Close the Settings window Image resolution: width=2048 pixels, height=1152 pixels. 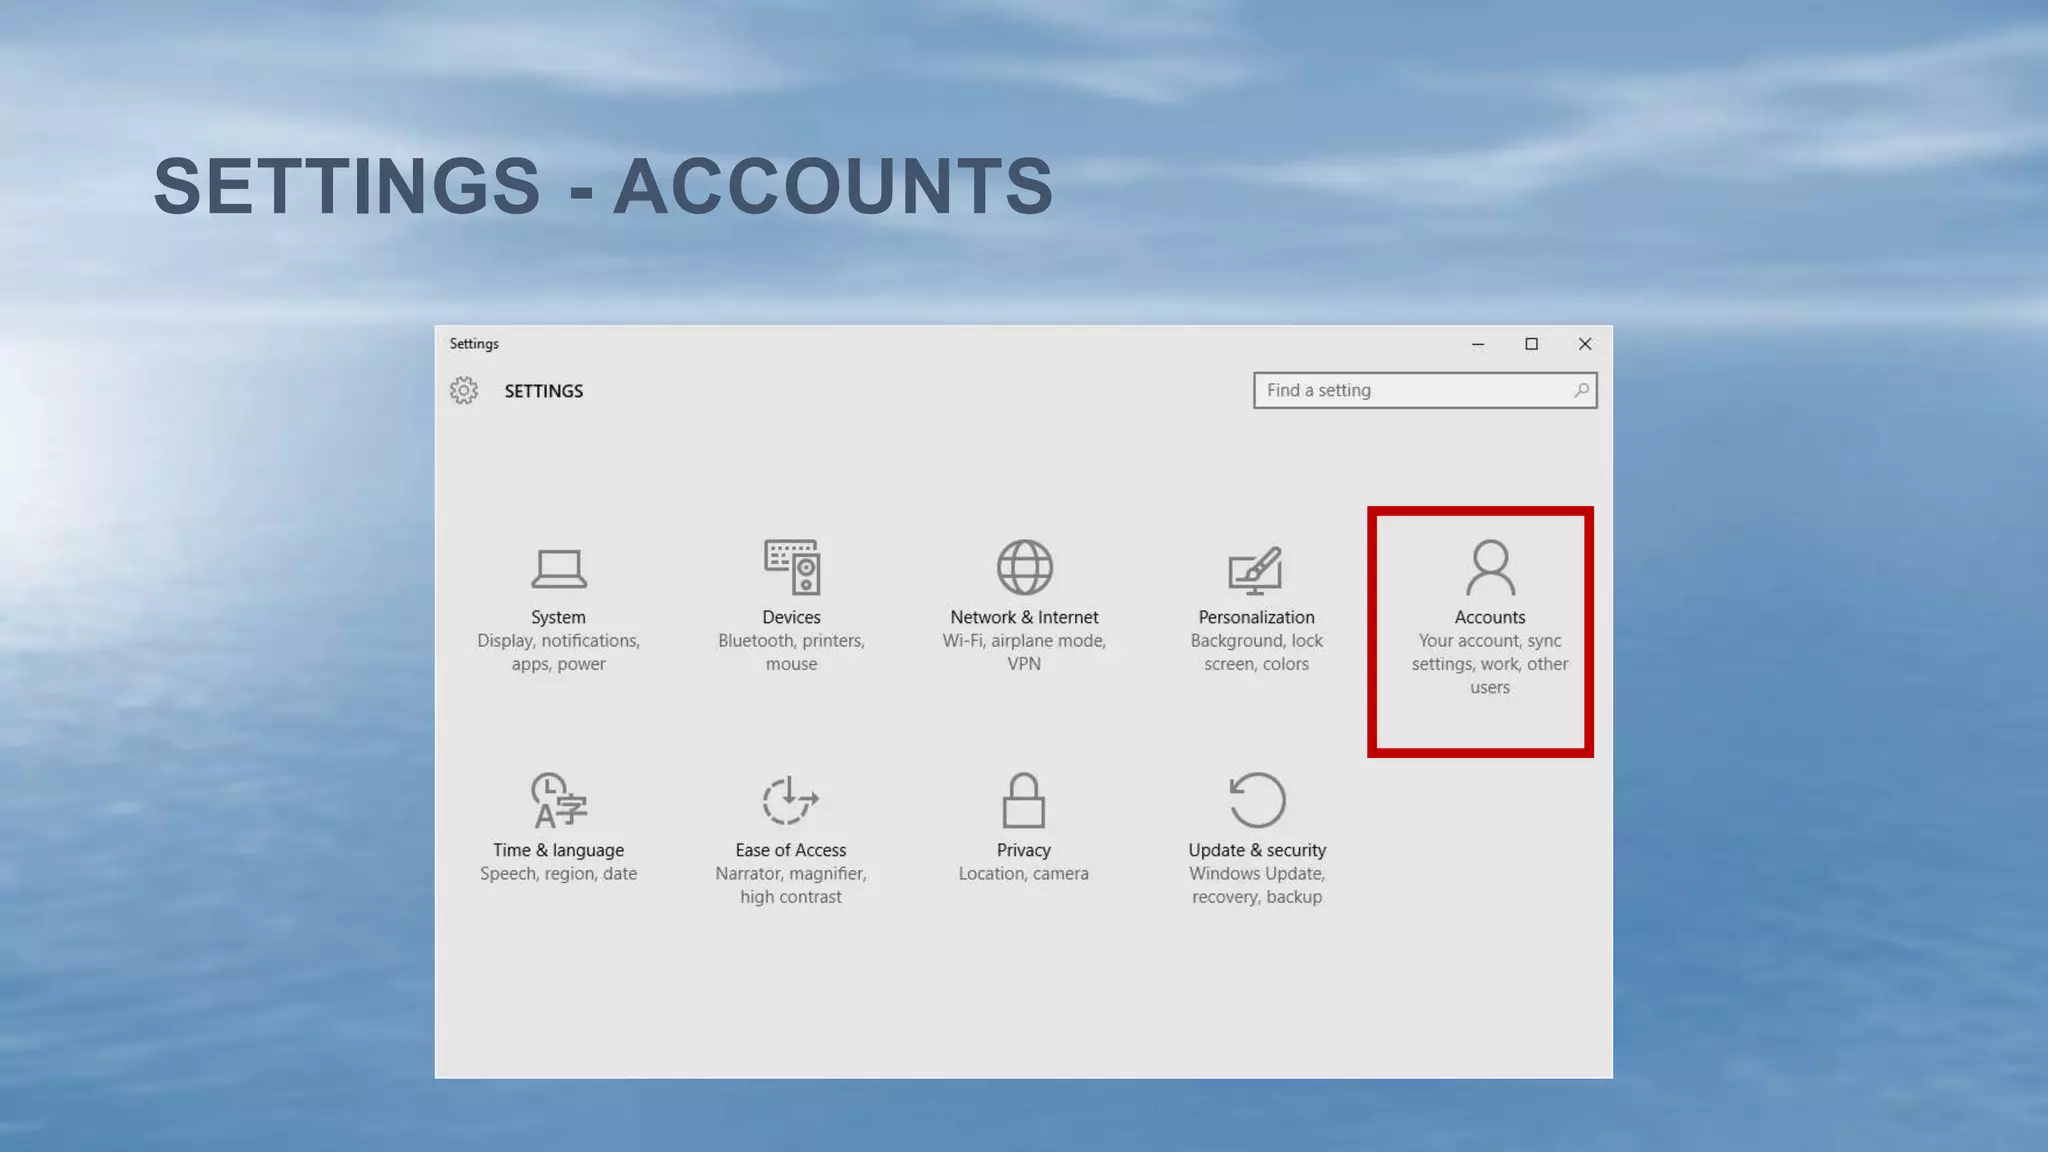click(1585, 344)
